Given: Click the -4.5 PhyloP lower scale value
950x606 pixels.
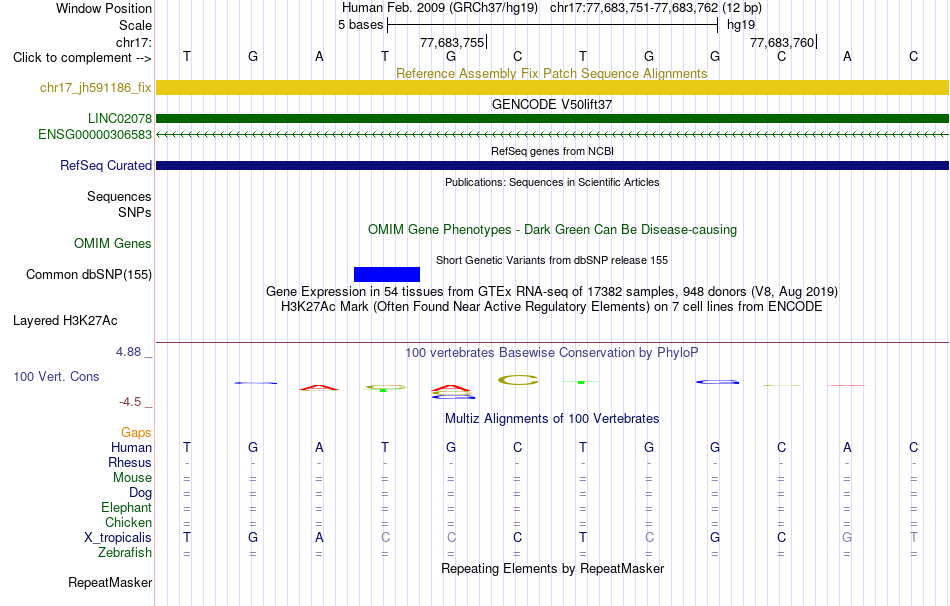Looking at the screenshot, I should coord(130,402).
